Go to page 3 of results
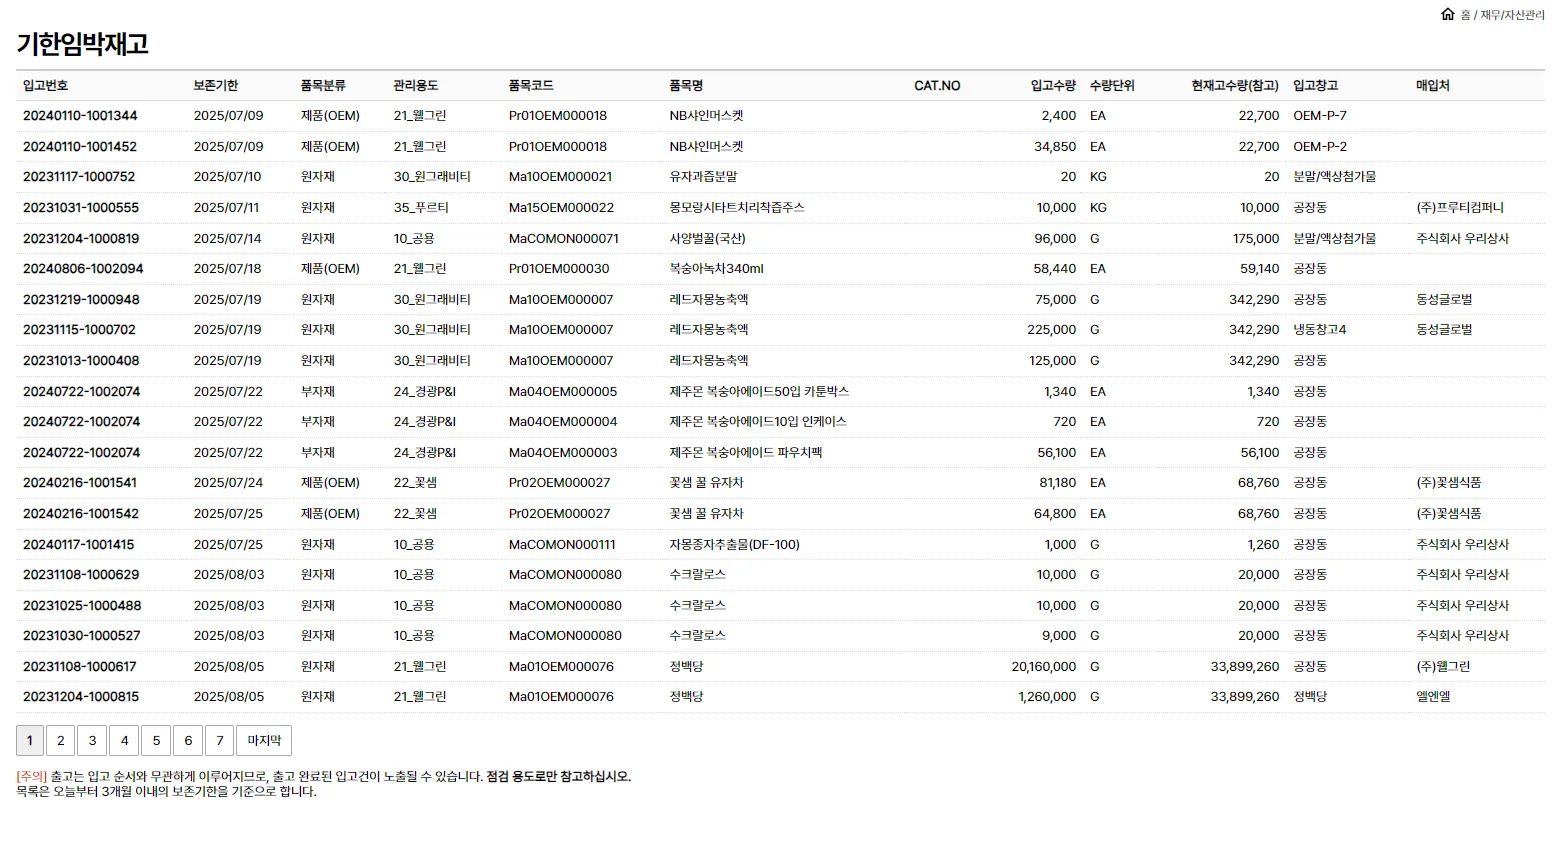This screenshot has height=848, width=1555. point(92,740)
